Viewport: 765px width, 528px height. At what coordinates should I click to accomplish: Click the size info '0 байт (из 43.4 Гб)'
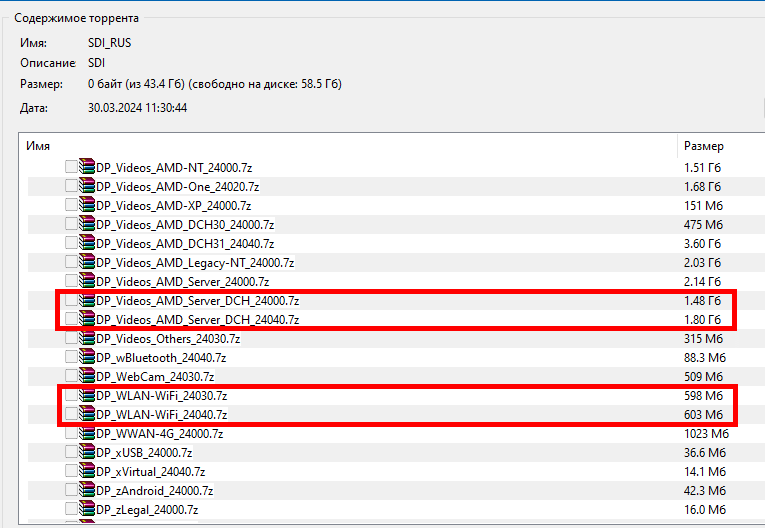tap(136, 84)
